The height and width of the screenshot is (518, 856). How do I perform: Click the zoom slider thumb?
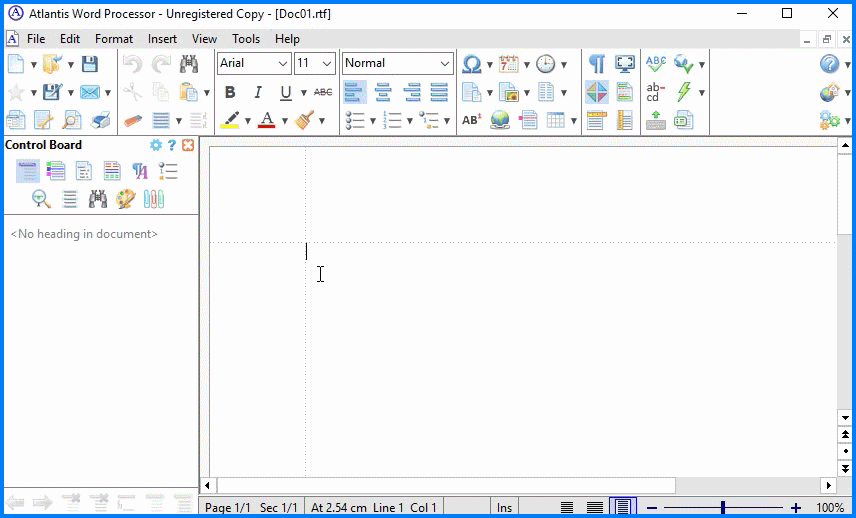(723, 508)
